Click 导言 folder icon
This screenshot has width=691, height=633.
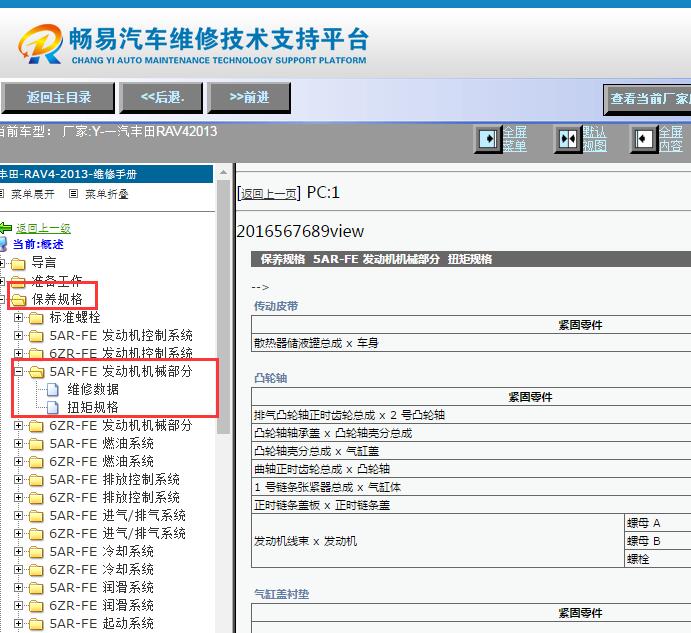coord(18,264)
